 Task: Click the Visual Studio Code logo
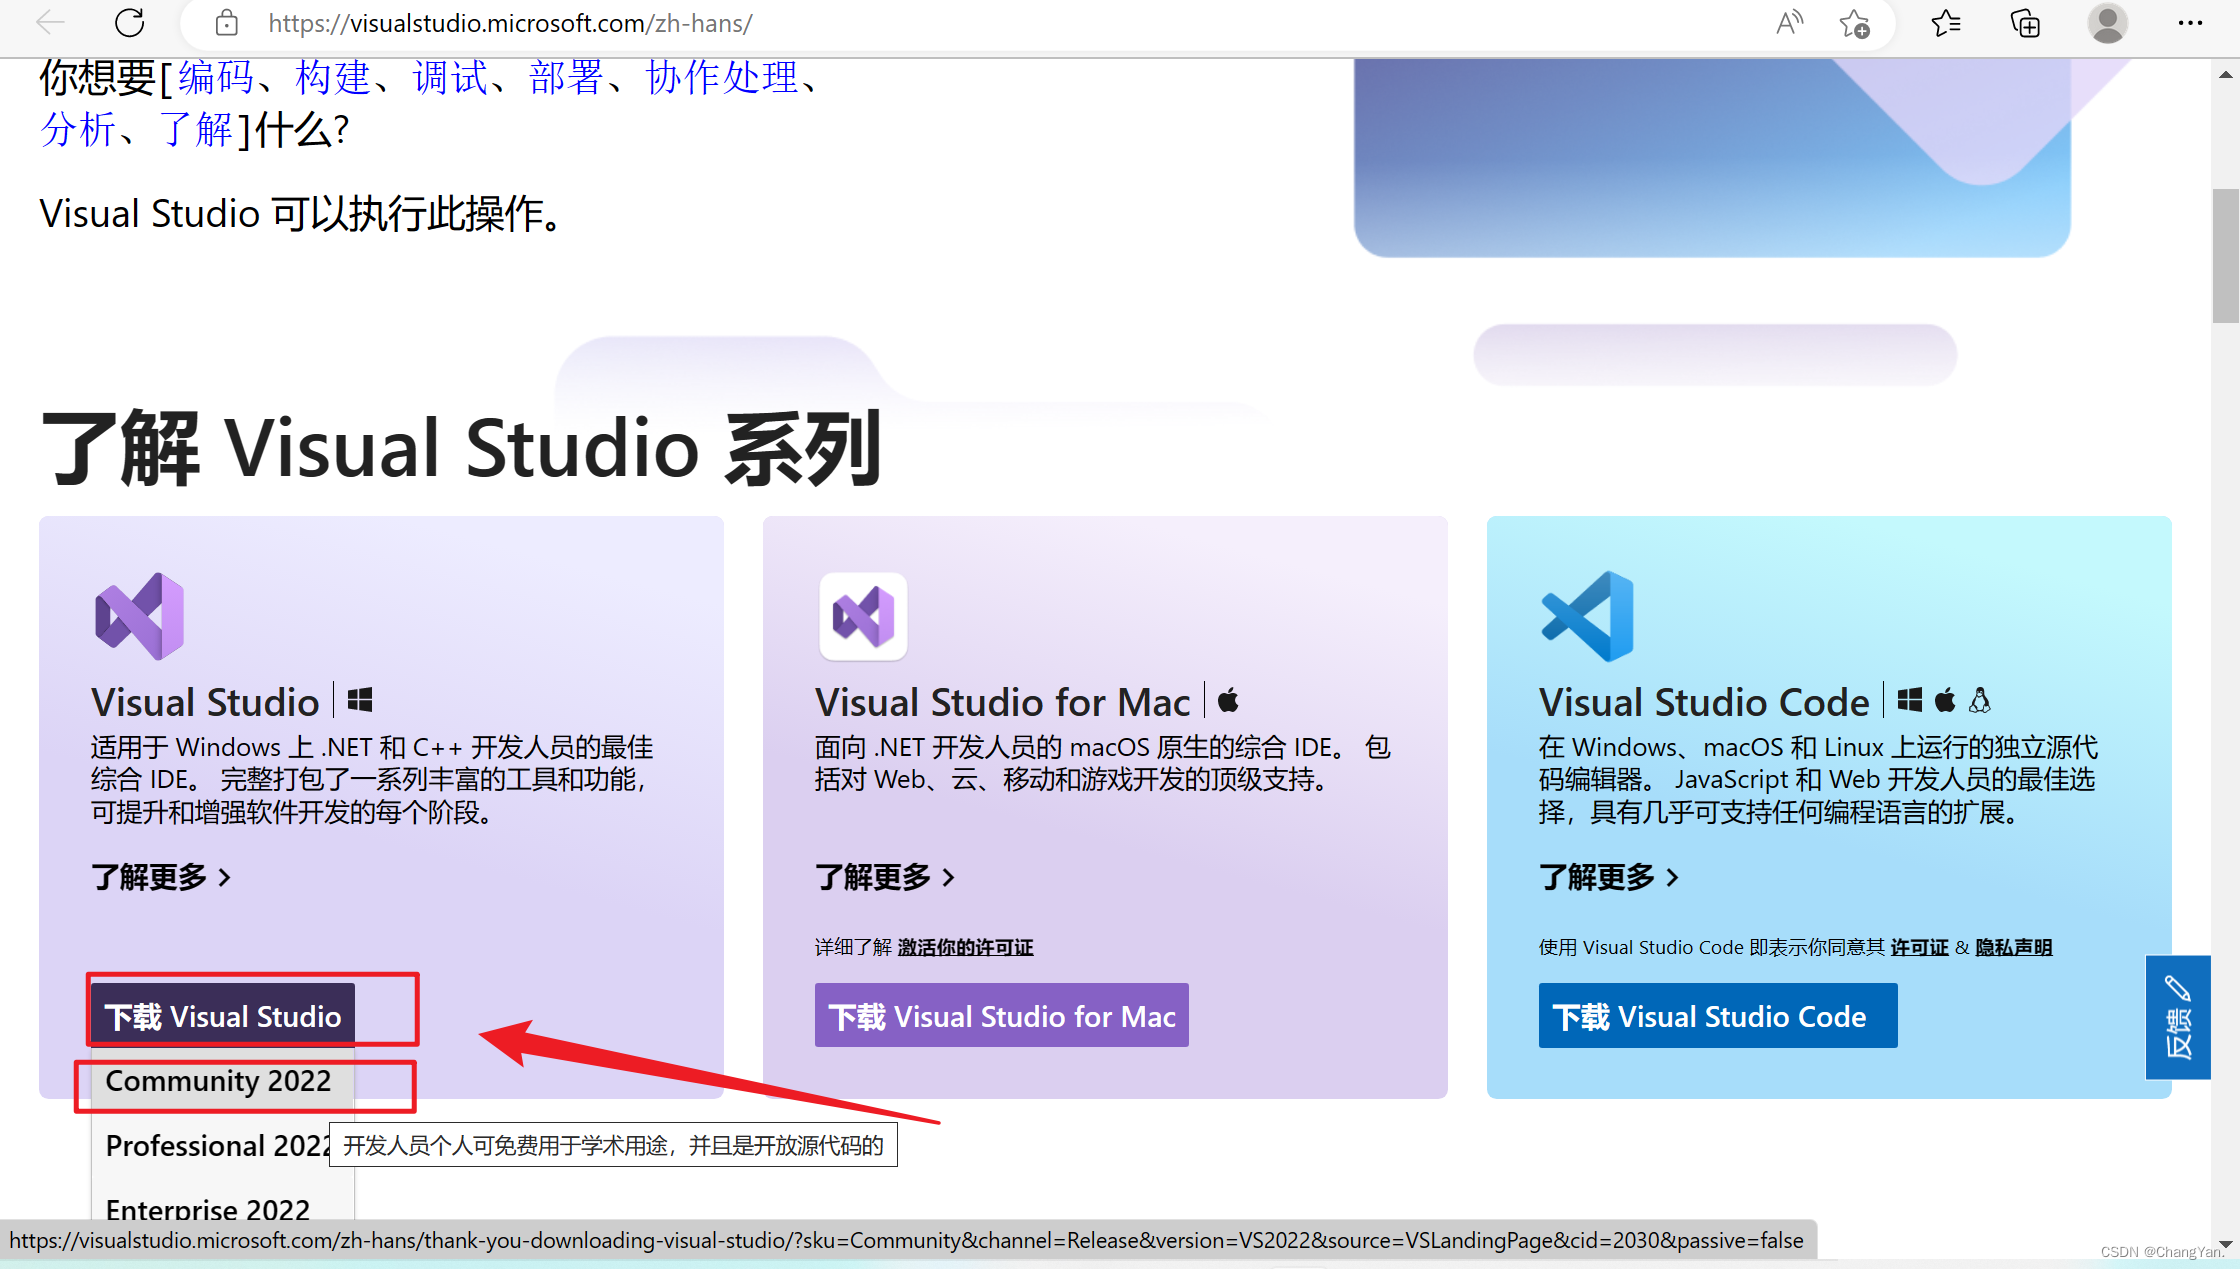pos(1587,616)
